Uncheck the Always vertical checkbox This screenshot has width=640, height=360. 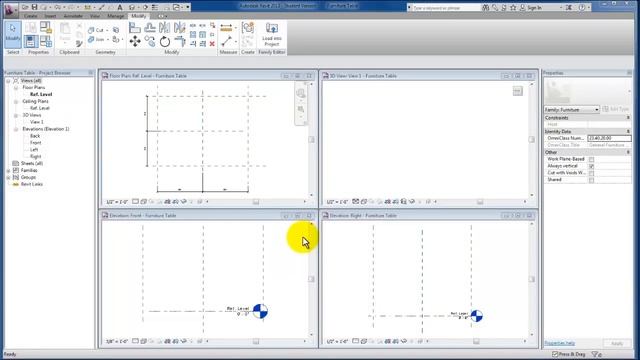591,166
